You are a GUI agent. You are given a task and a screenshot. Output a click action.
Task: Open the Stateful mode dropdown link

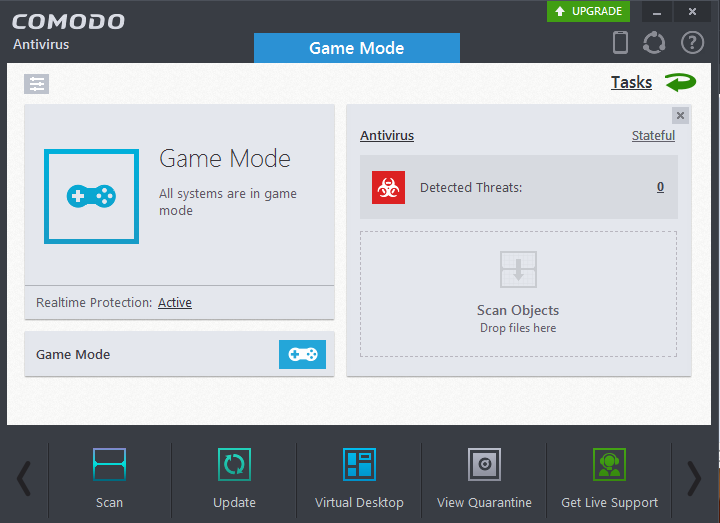(653, 136)
